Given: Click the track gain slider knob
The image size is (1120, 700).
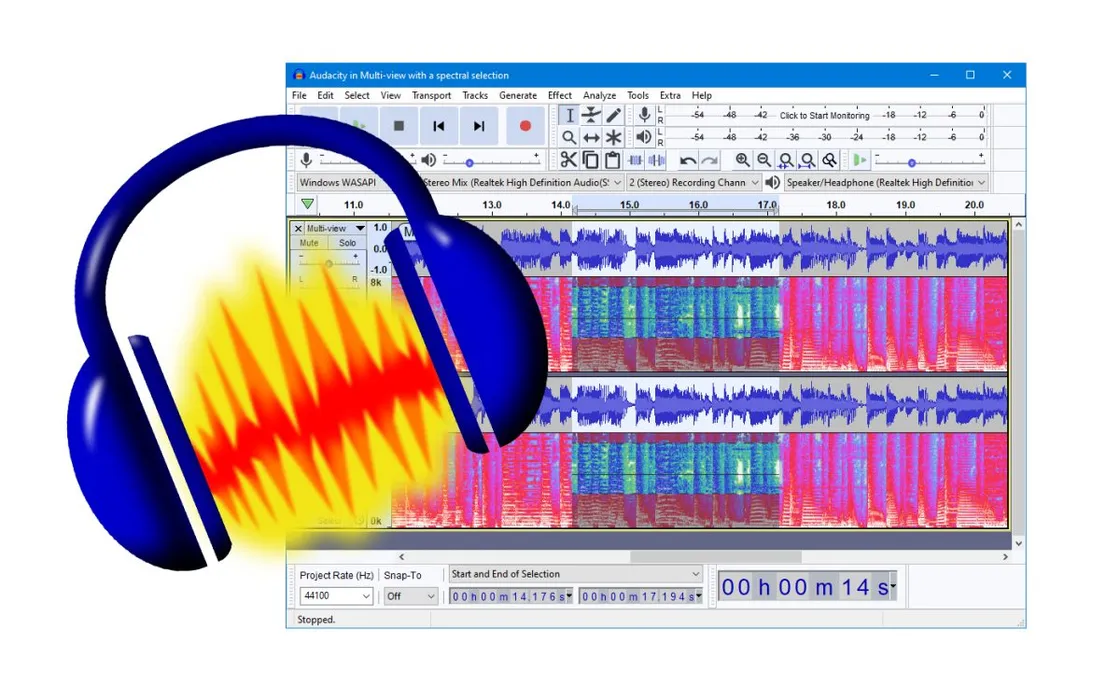Looking at the screenshot, I should 329,264.
